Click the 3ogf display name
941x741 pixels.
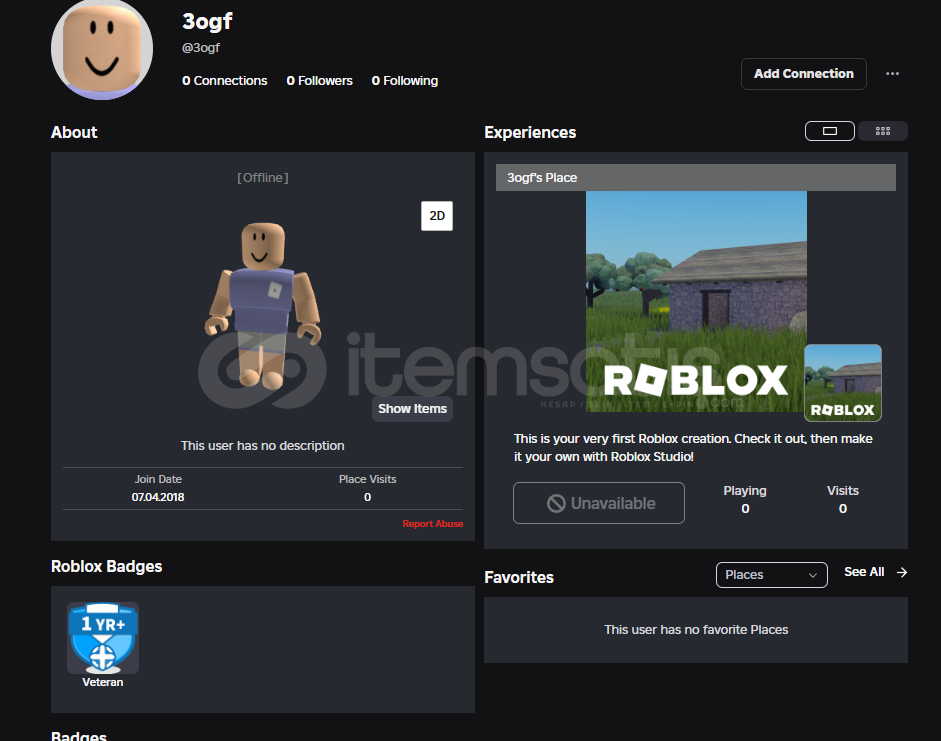tap(207, 22)
